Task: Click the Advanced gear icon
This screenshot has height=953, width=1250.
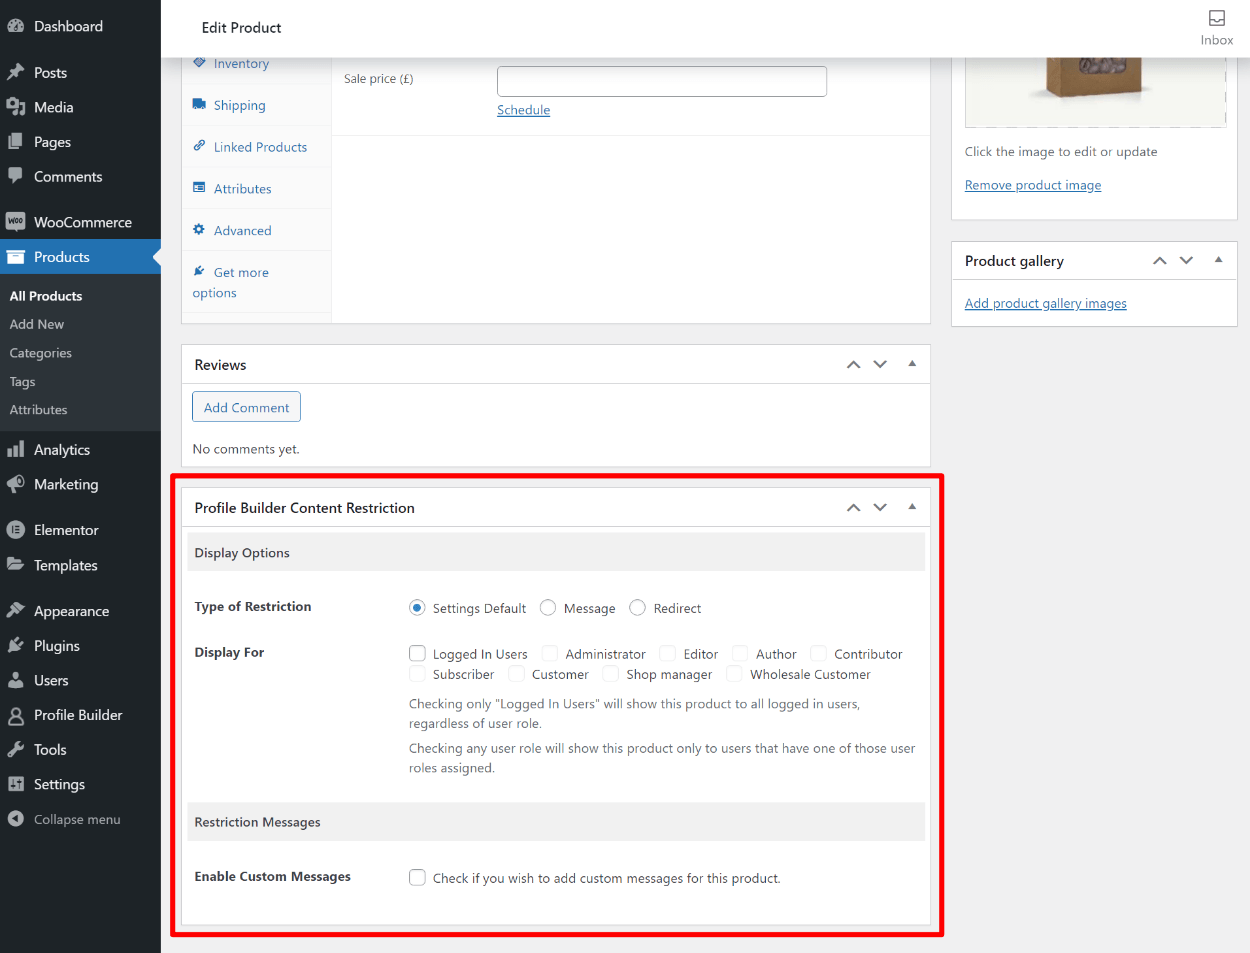Action: (x=199, y=230)
